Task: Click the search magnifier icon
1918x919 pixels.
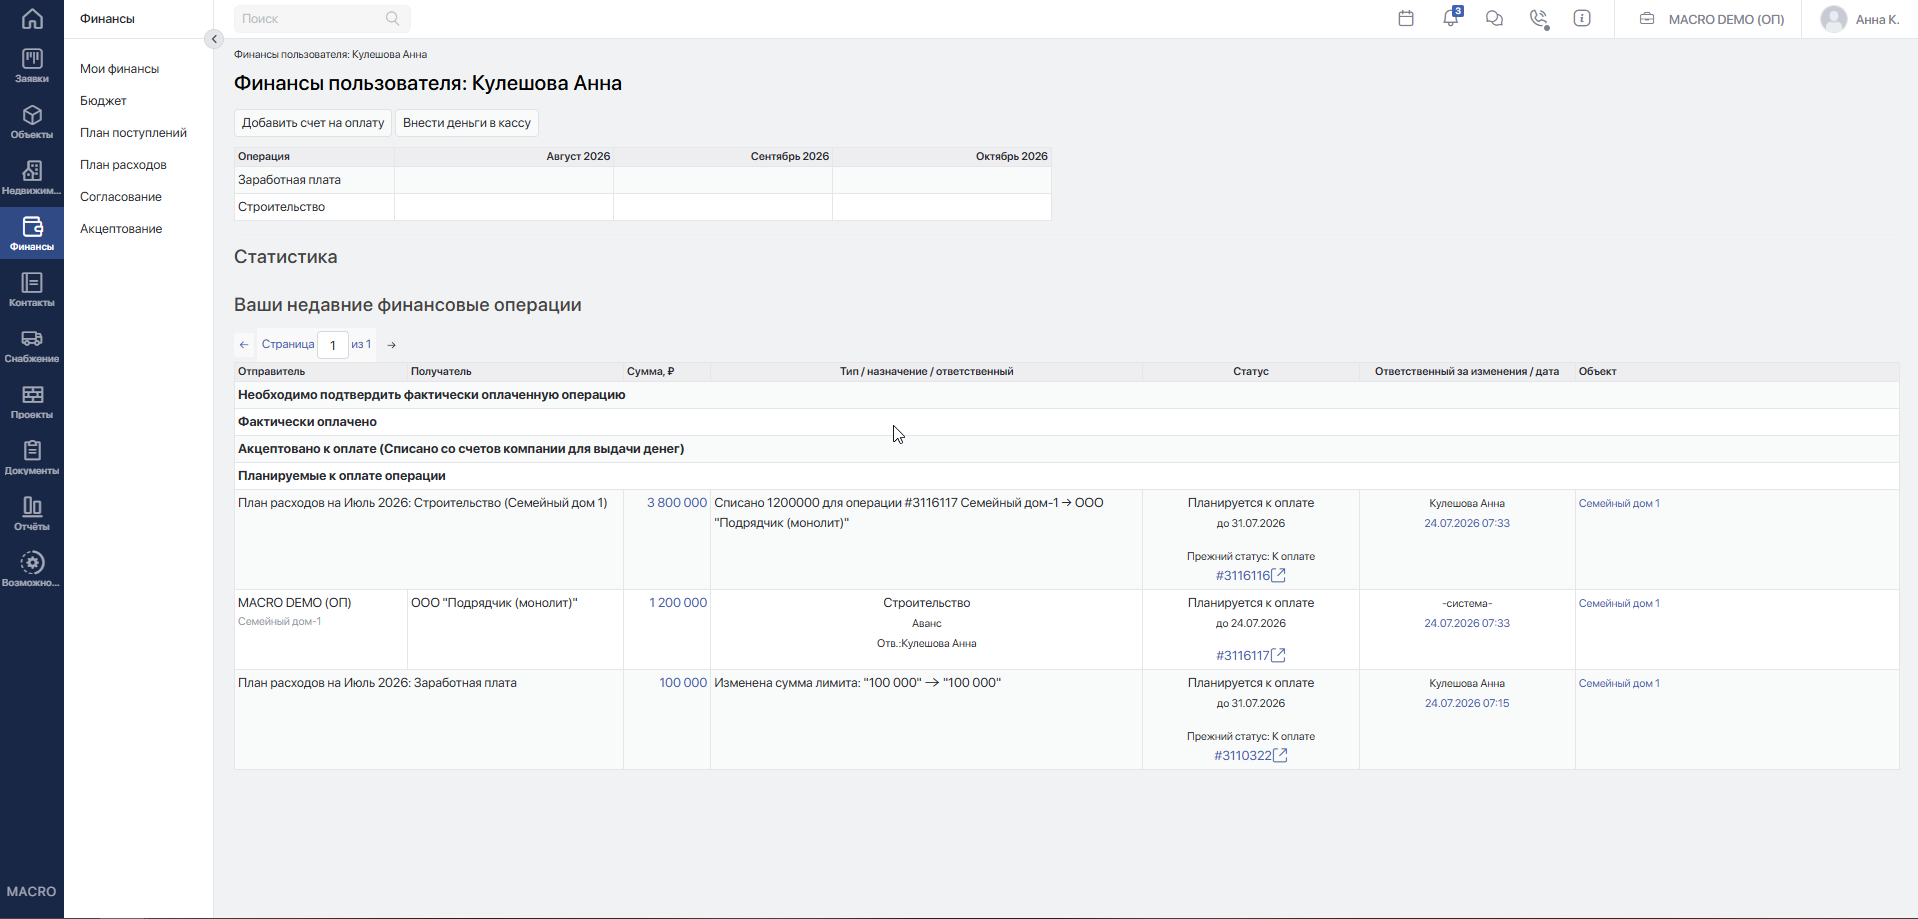Action: [x=392, y=18]
